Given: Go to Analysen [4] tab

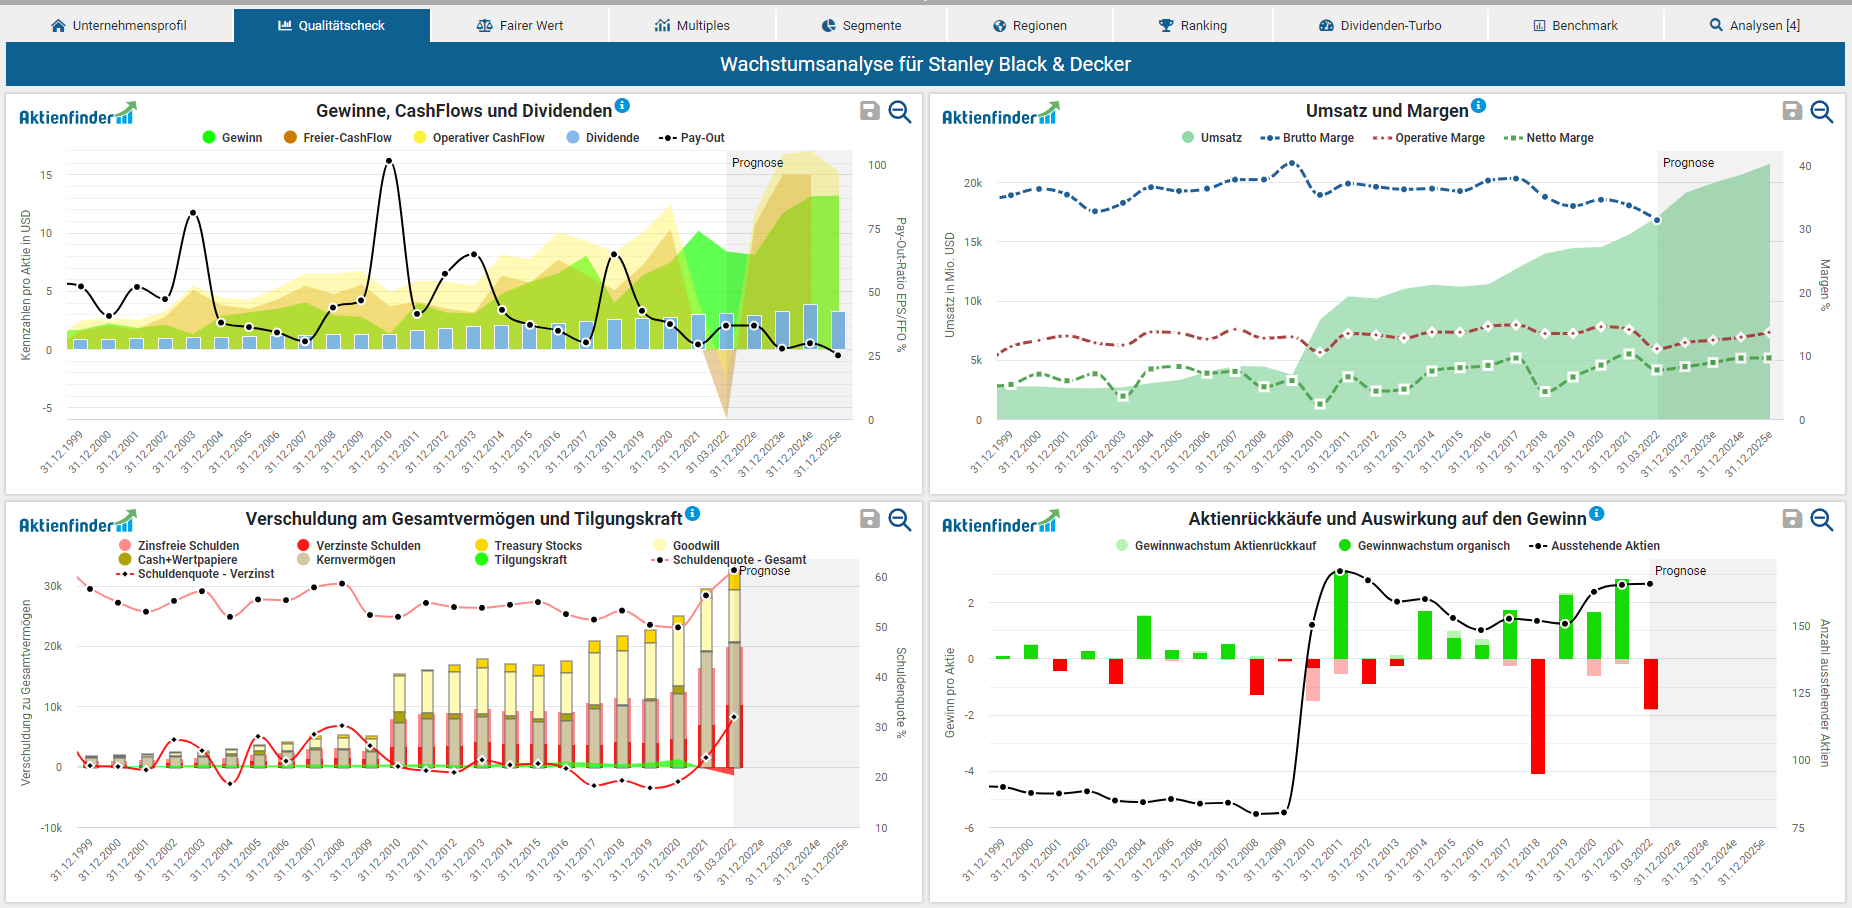Looking at the screenshot, I should [1755, 26].
